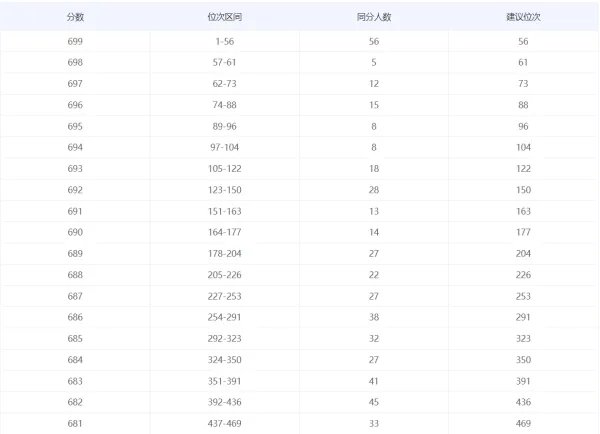Image resolution: width=600 pixels, height=434 pixels.
Task: Click the score cell 695
Action: (x=76, y=126)
